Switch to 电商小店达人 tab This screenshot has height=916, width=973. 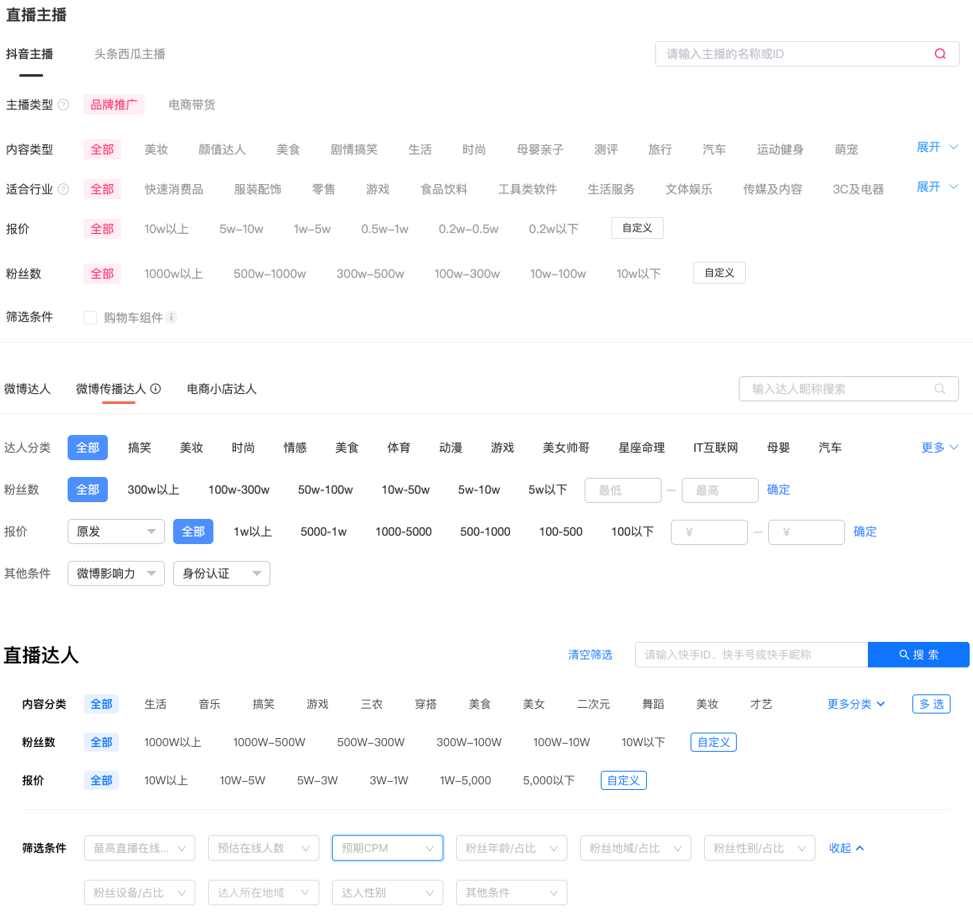[x=222, y=389]
